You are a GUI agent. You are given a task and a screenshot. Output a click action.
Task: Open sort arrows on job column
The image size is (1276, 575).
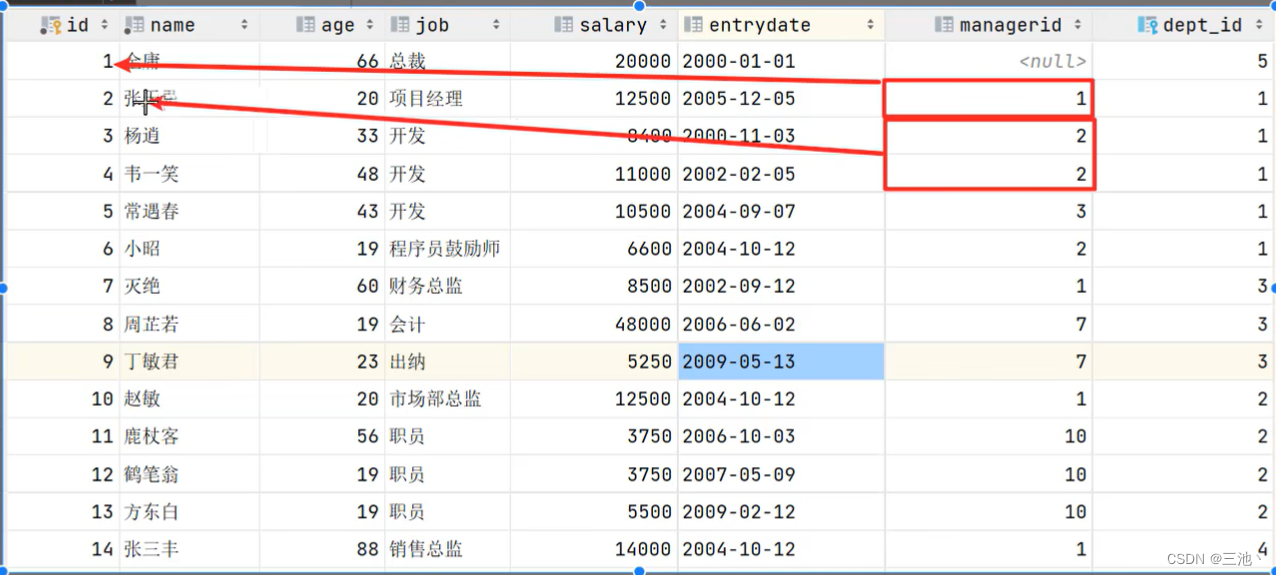click(x=496, y=25)
